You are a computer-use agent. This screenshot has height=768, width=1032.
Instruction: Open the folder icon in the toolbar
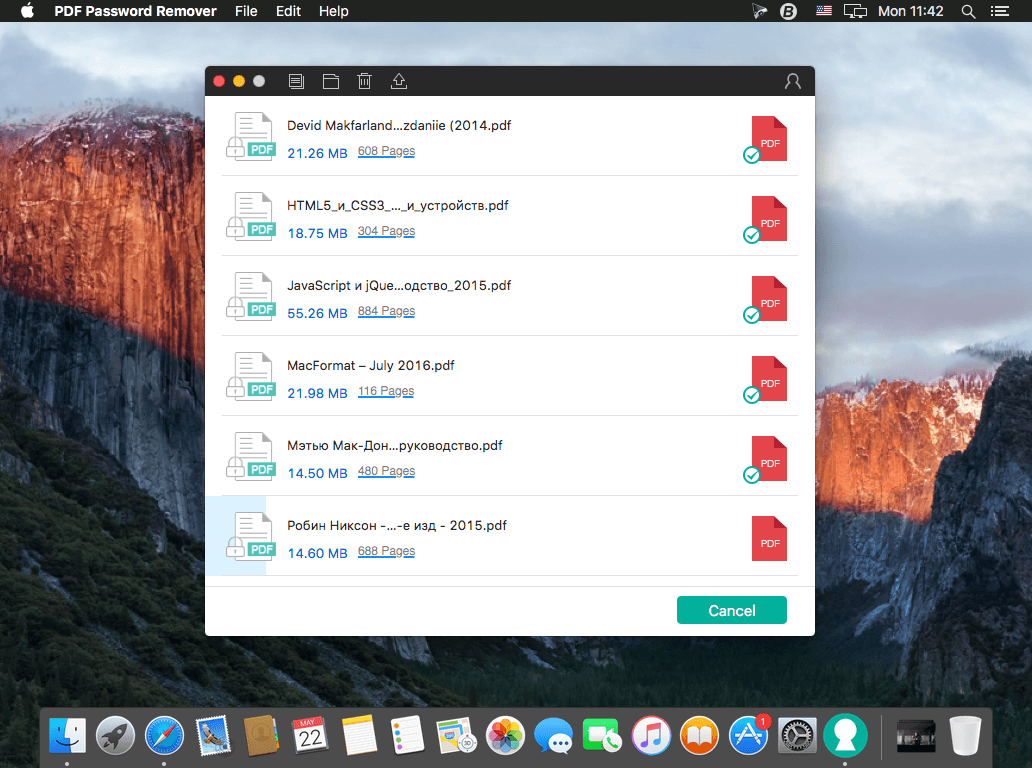(x=331, y=81)
